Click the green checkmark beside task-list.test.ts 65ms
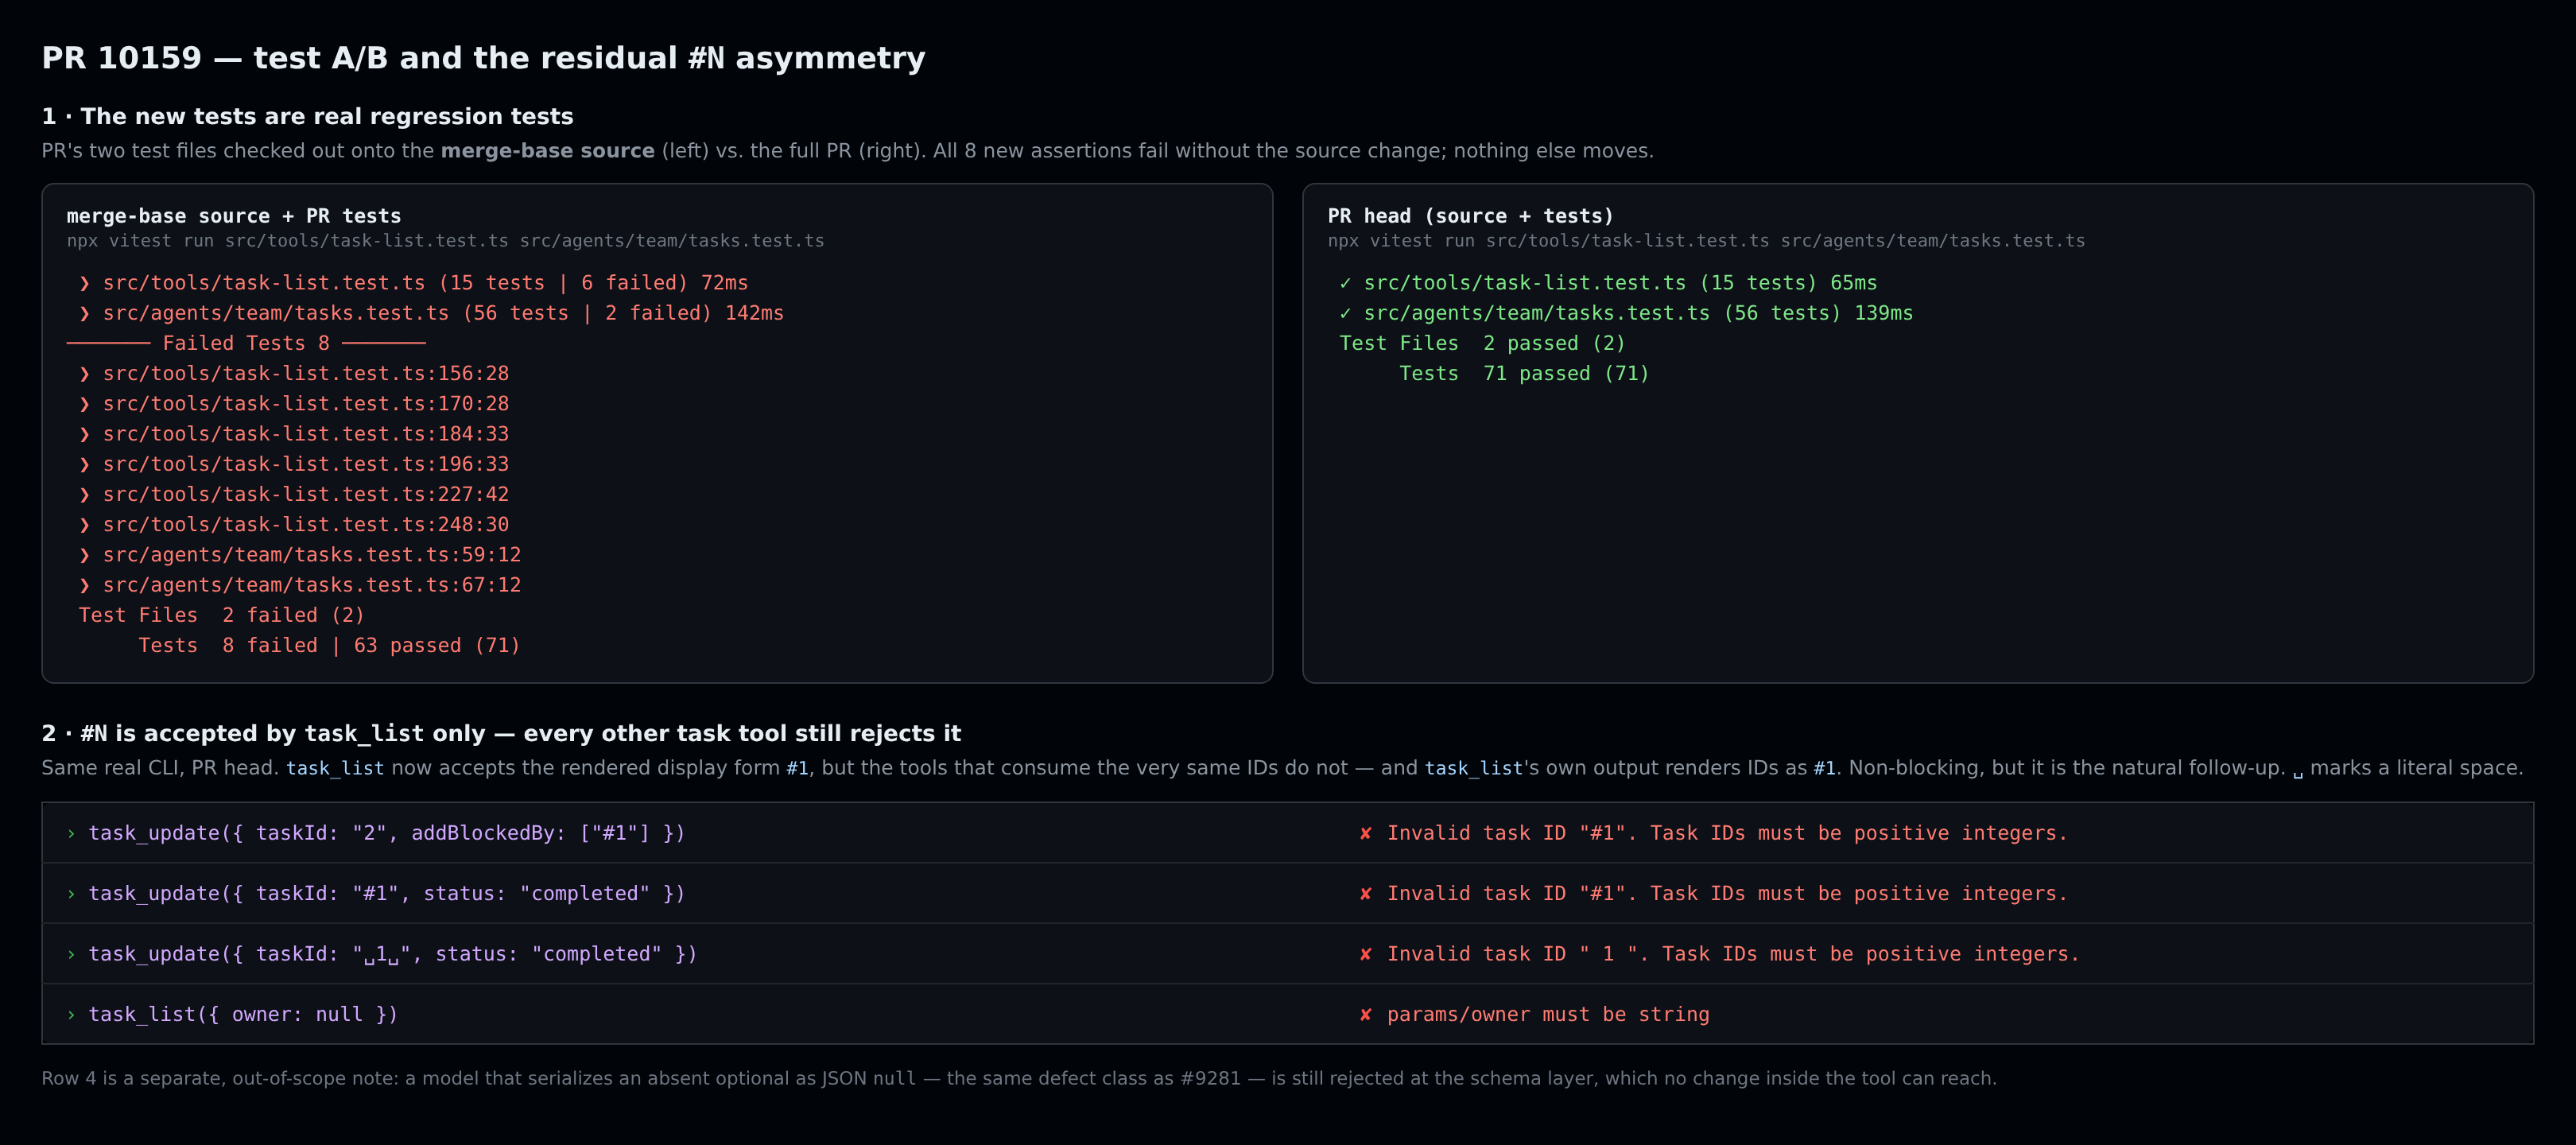Viewport: 2576px width, 1145px height. coord(1345,283)
